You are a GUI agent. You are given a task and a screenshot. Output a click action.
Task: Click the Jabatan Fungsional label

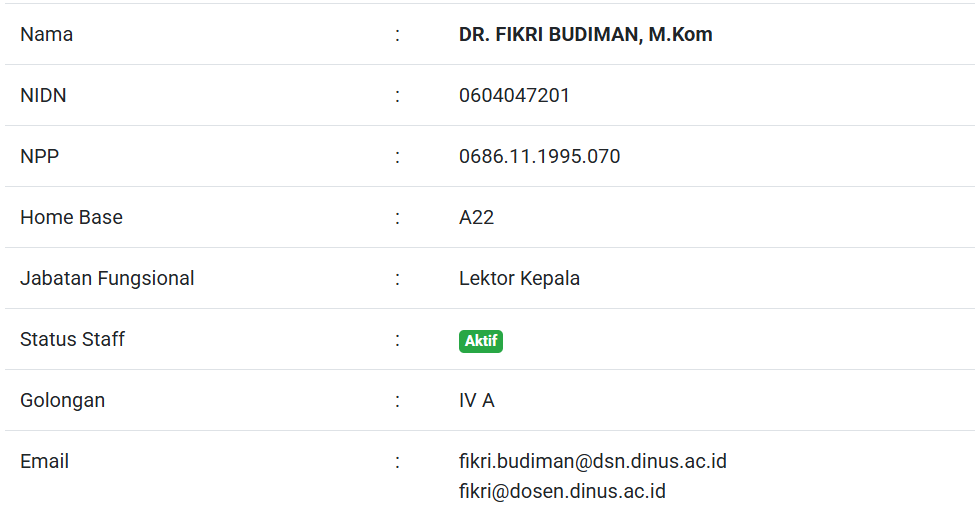coord(107,278)
